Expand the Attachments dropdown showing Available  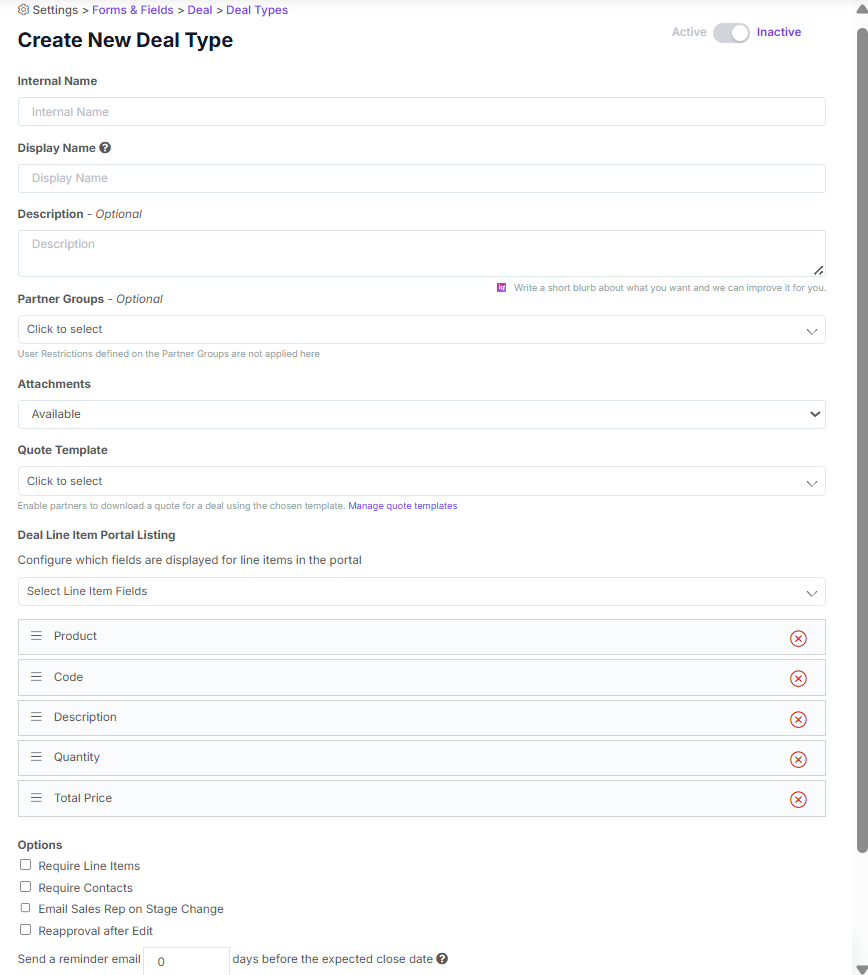tap(422, 414)
